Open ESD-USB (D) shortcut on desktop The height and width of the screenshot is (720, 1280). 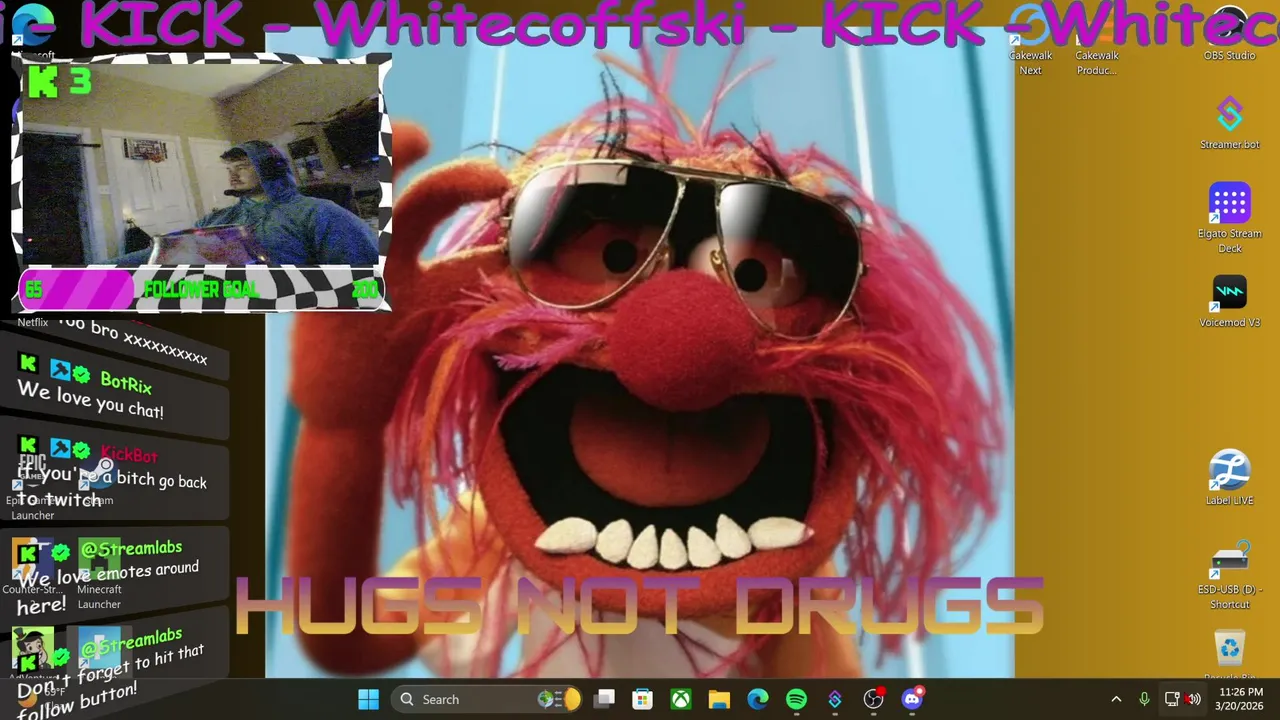tap(1229, 577)
